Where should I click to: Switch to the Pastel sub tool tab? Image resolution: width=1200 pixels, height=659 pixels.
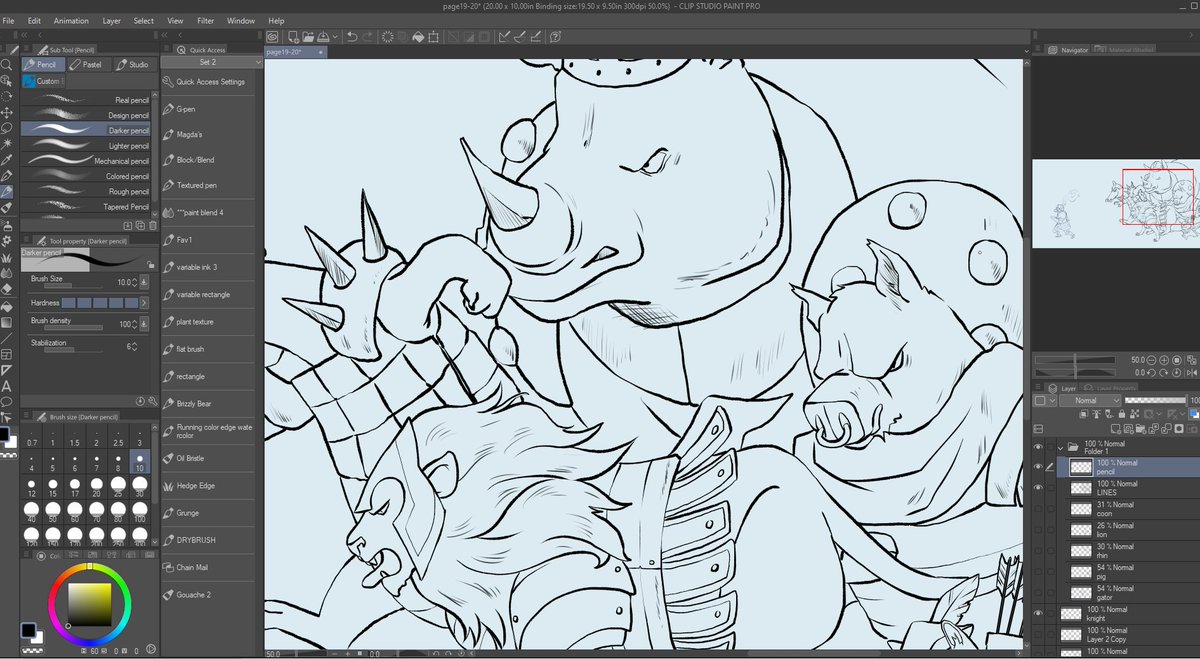tap(90, 64)
